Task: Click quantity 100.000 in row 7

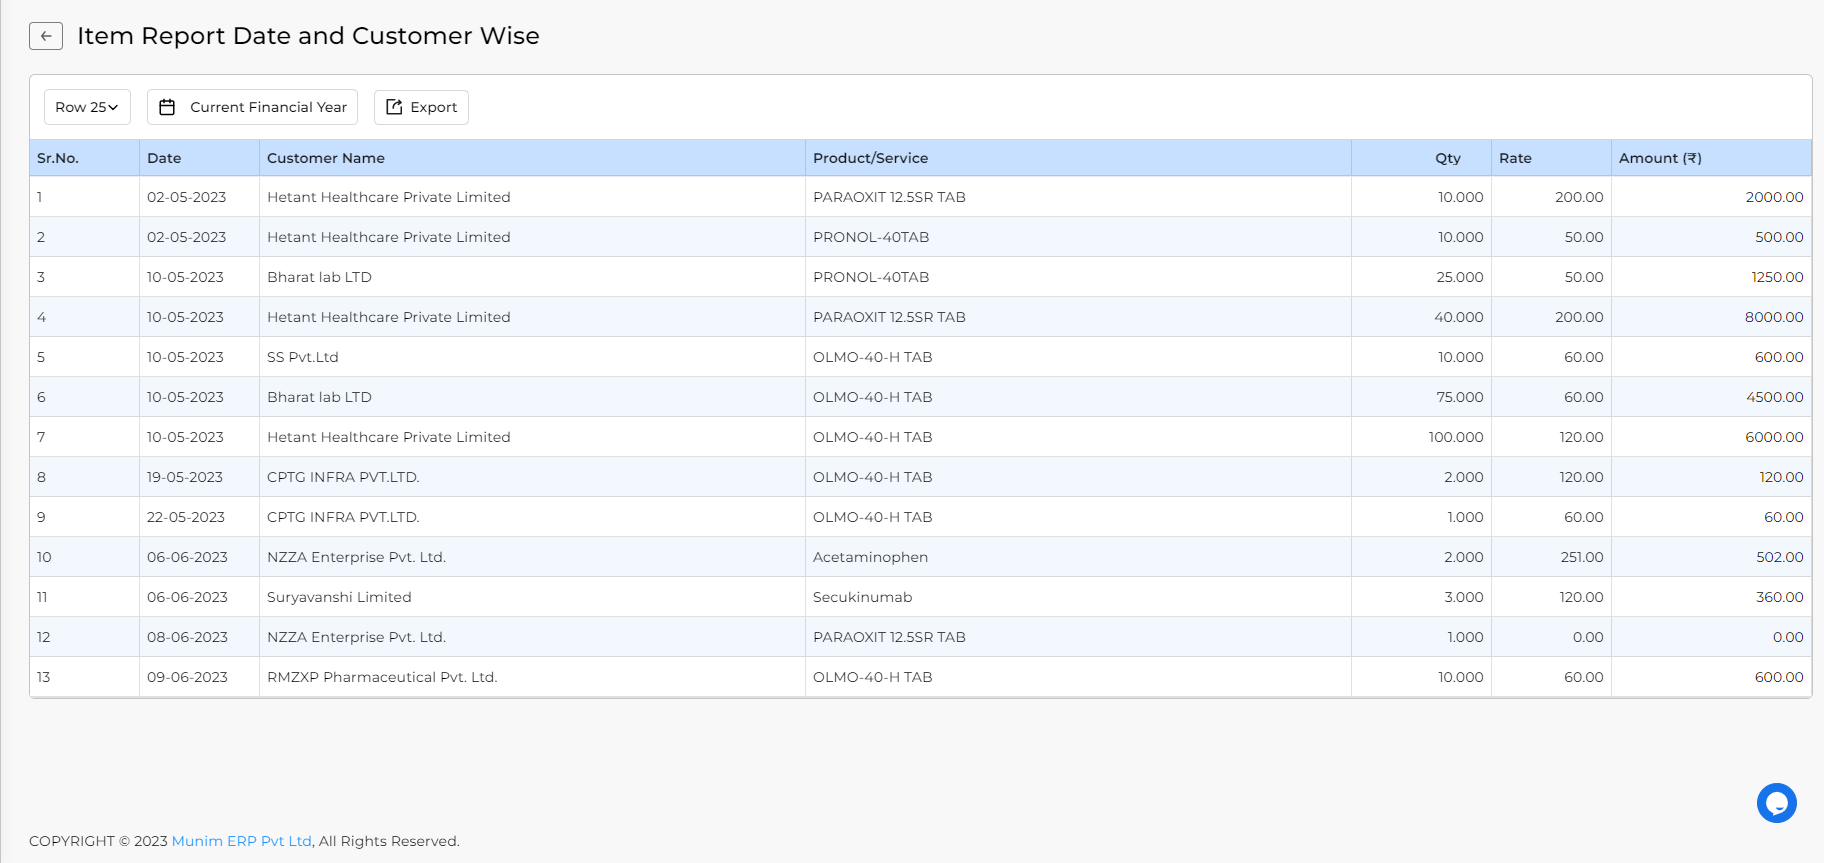Action: (x=1456, y=437)
